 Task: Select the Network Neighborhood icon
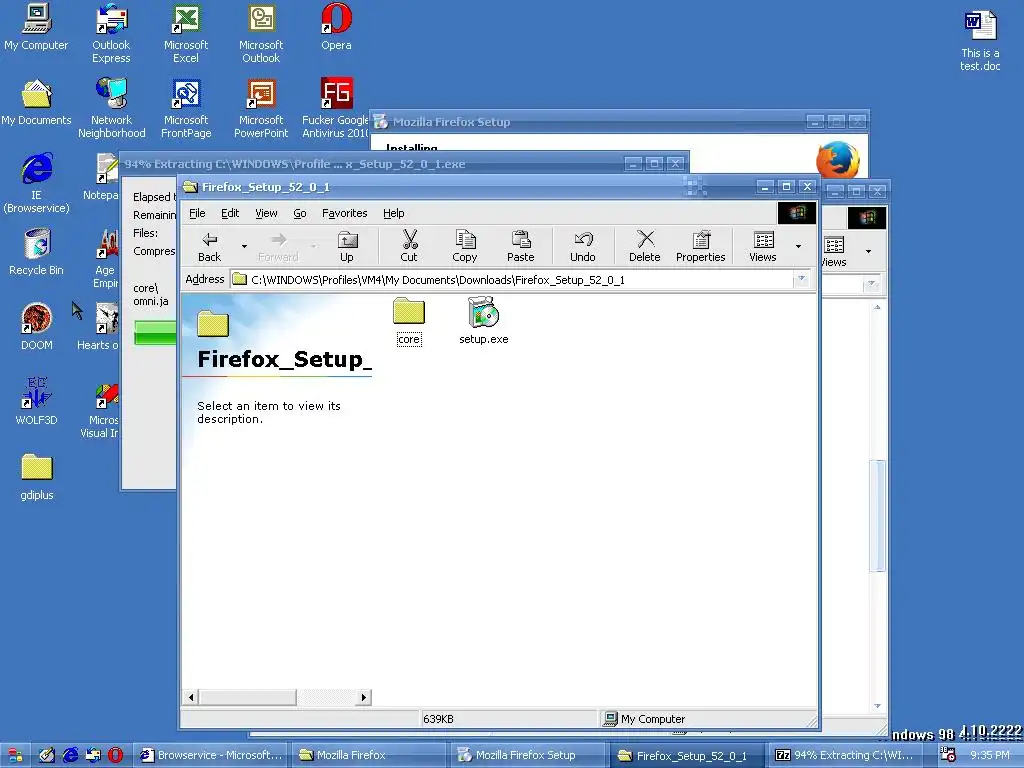[x=112, y=109]
